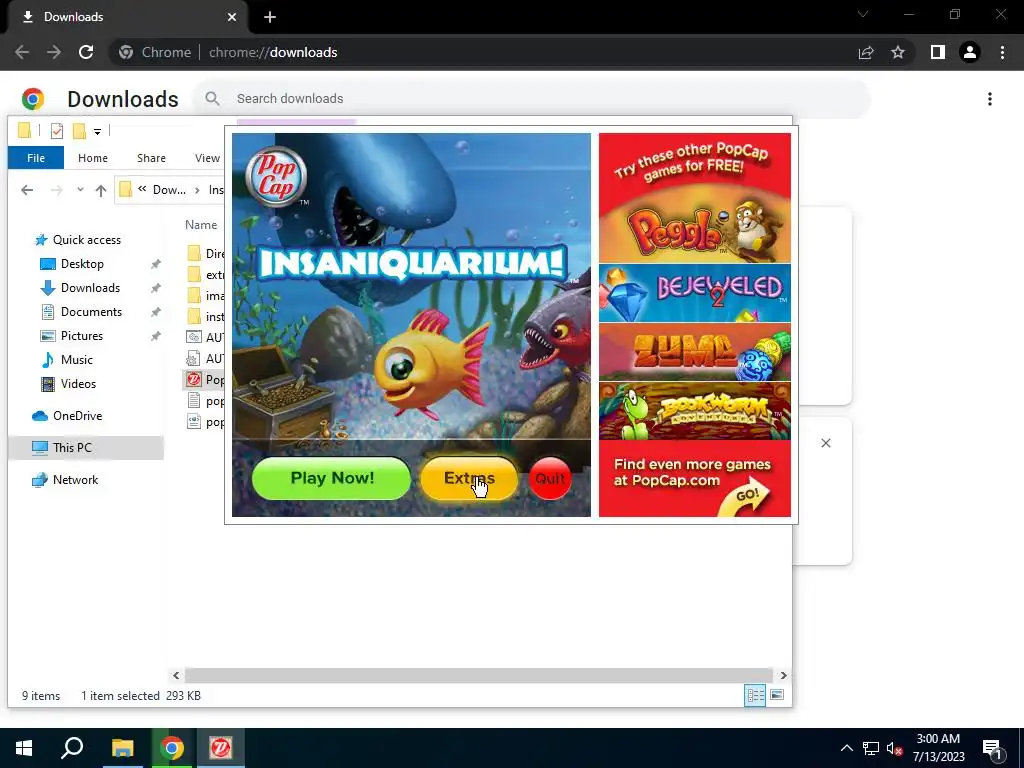The height and width of the screenshot is (768, 1024).
Task: Go up one folder level
Action: [x=101, y=190]
